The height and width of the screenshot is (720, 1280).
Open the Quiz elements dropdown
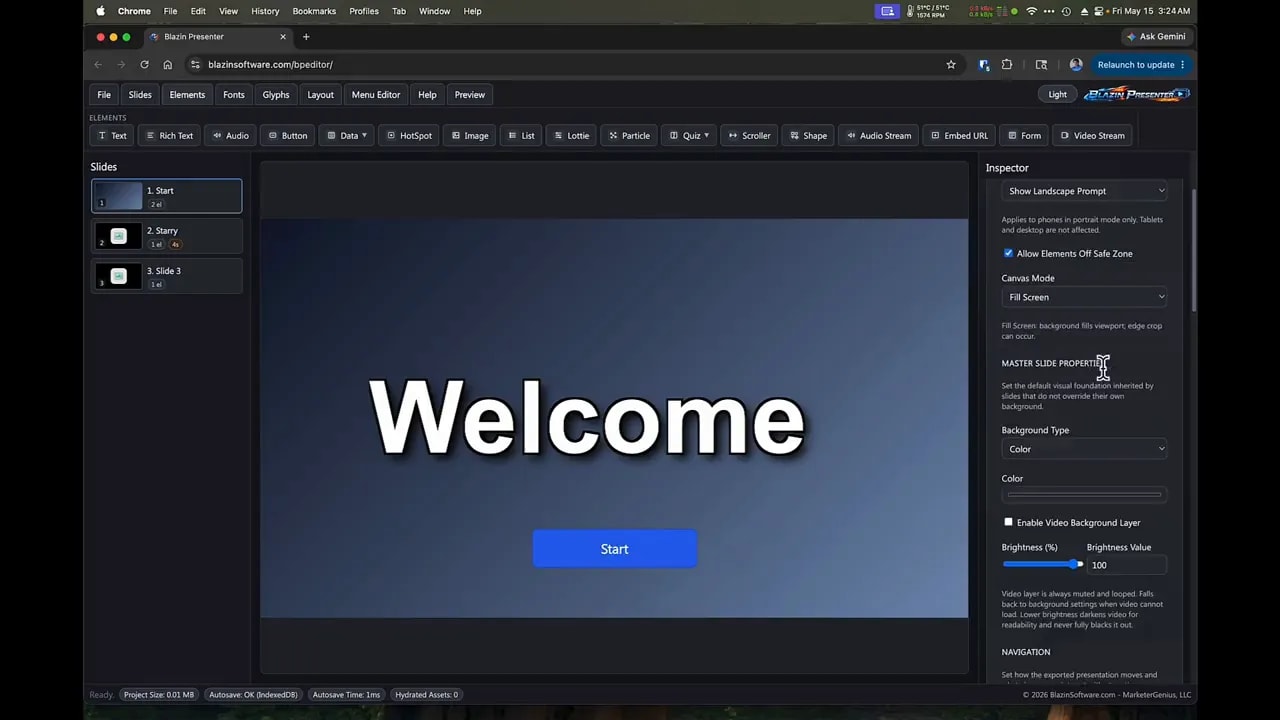[689, 136]
